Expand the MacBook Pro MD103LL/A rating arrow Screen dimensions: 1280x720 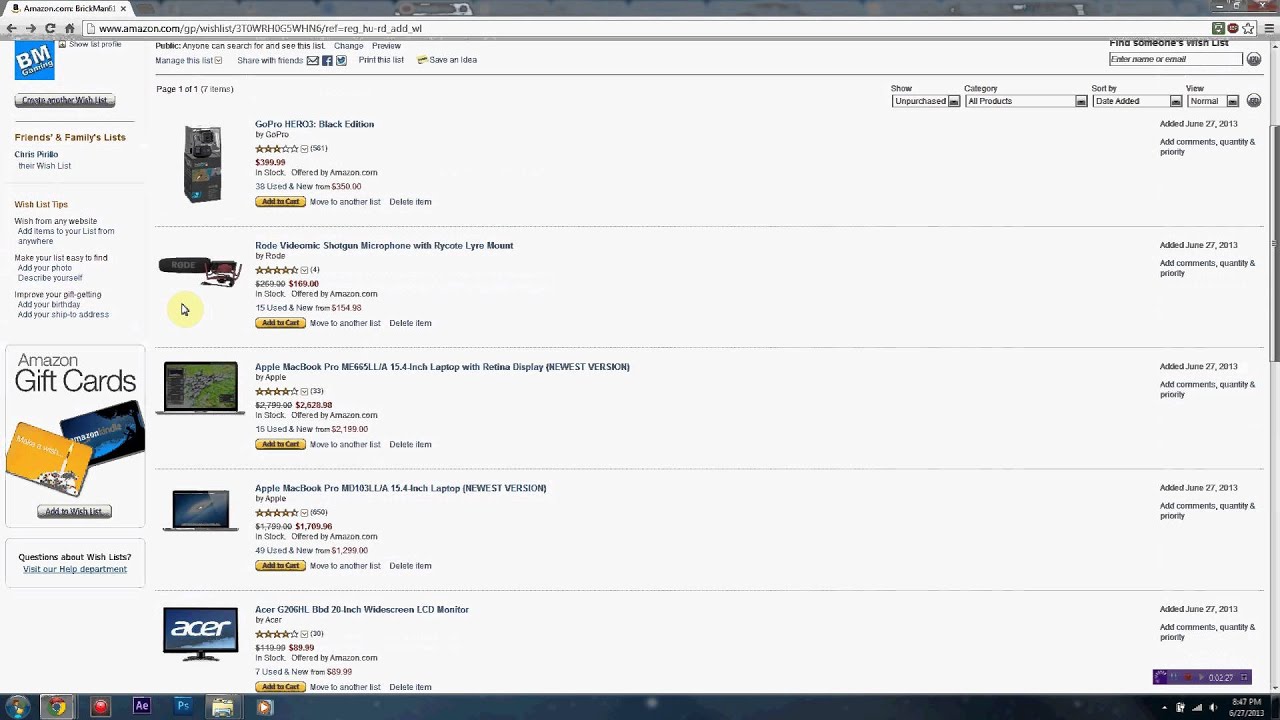coord(304,513)
